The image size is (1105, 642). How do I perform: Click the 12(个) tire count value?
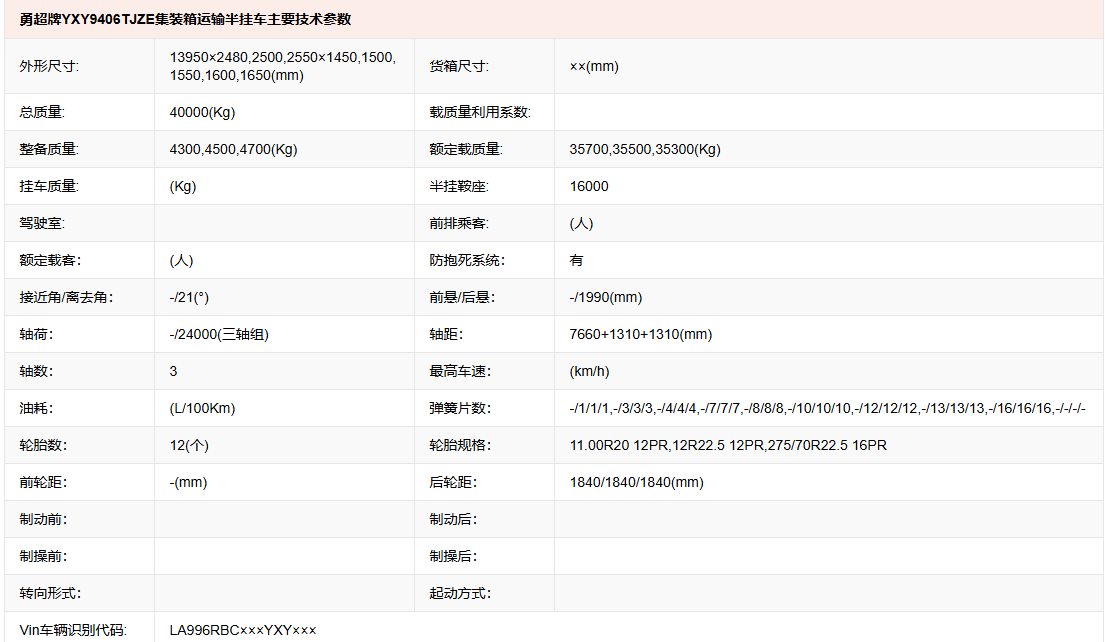pyautogui.click(x=189, y=445)
